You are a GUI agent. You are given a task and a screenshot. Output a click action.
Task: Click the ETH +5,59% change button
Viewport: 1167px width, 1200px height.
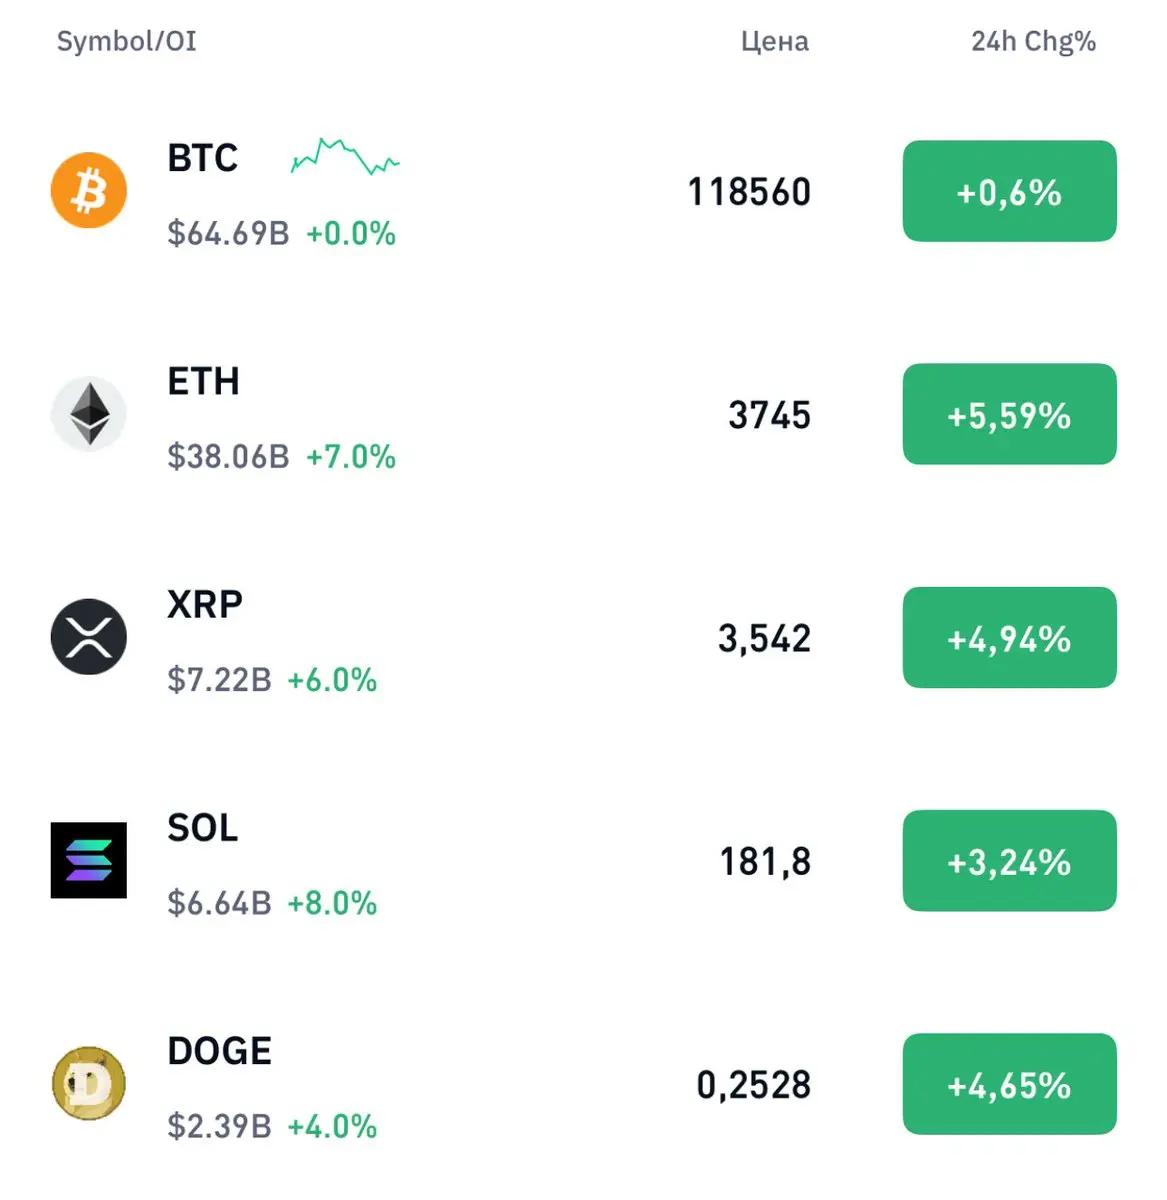1009,414
